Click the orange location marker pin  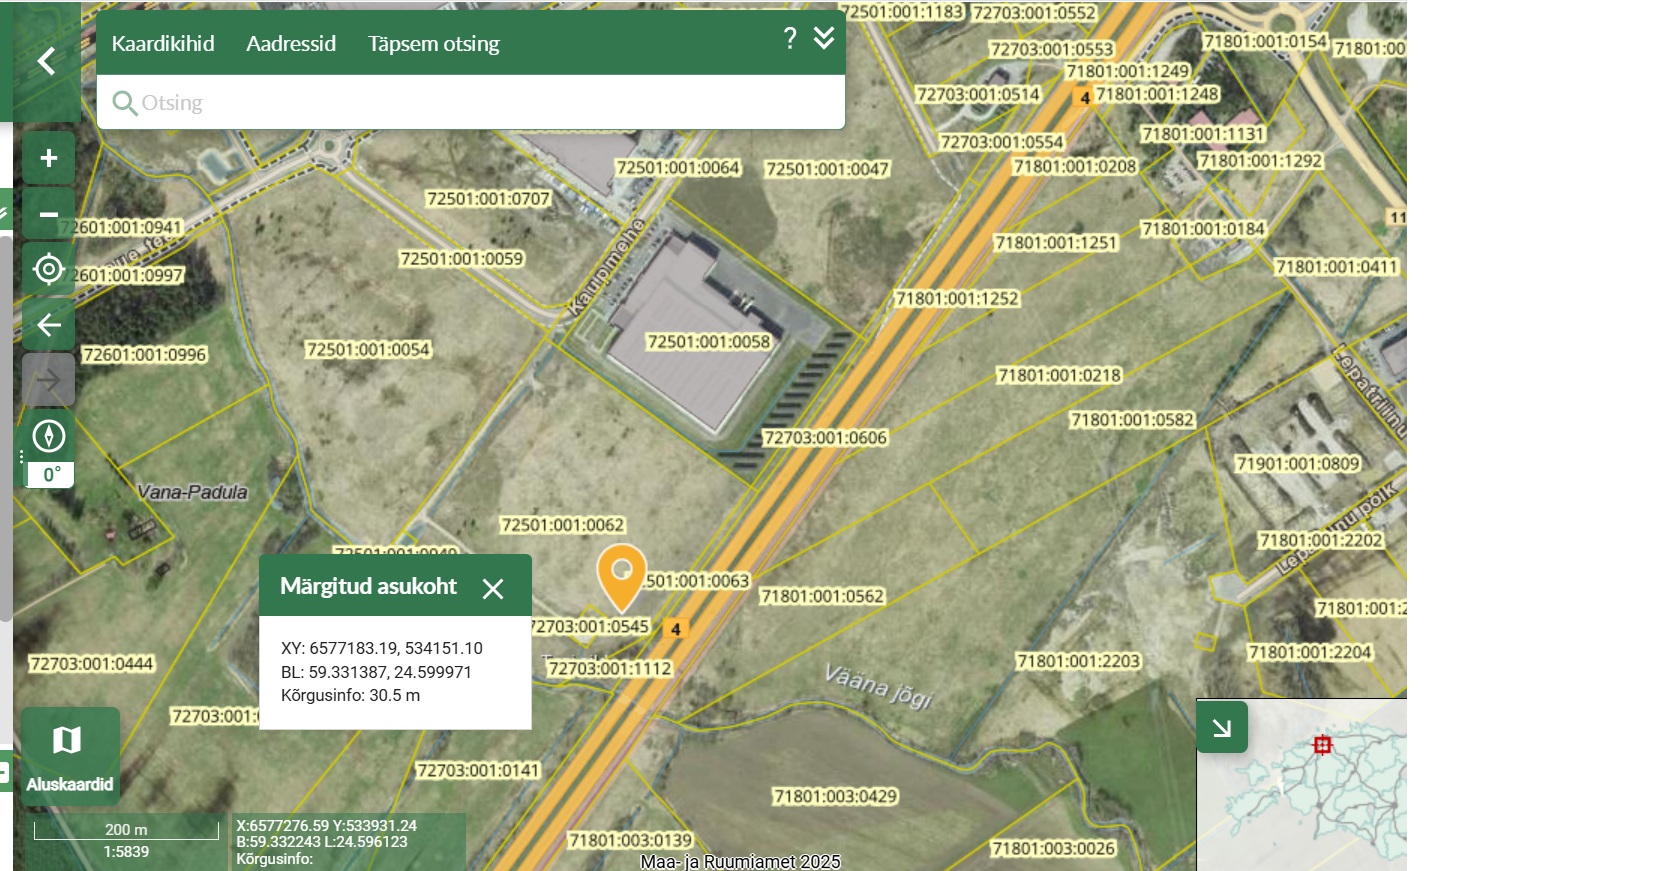621,574
